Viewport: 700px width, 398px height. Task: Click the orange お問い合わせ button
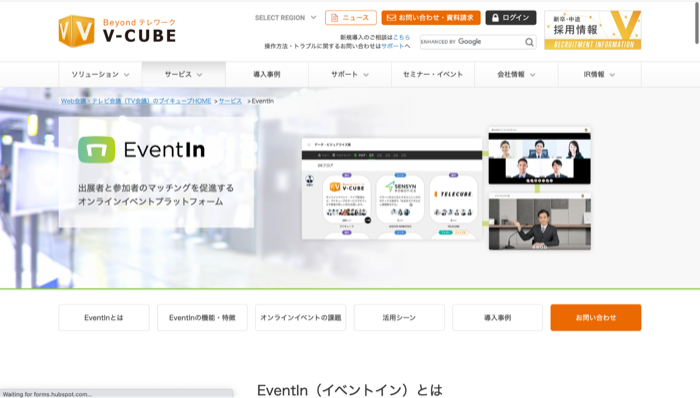pyautogui.click(x=596, y=318)
